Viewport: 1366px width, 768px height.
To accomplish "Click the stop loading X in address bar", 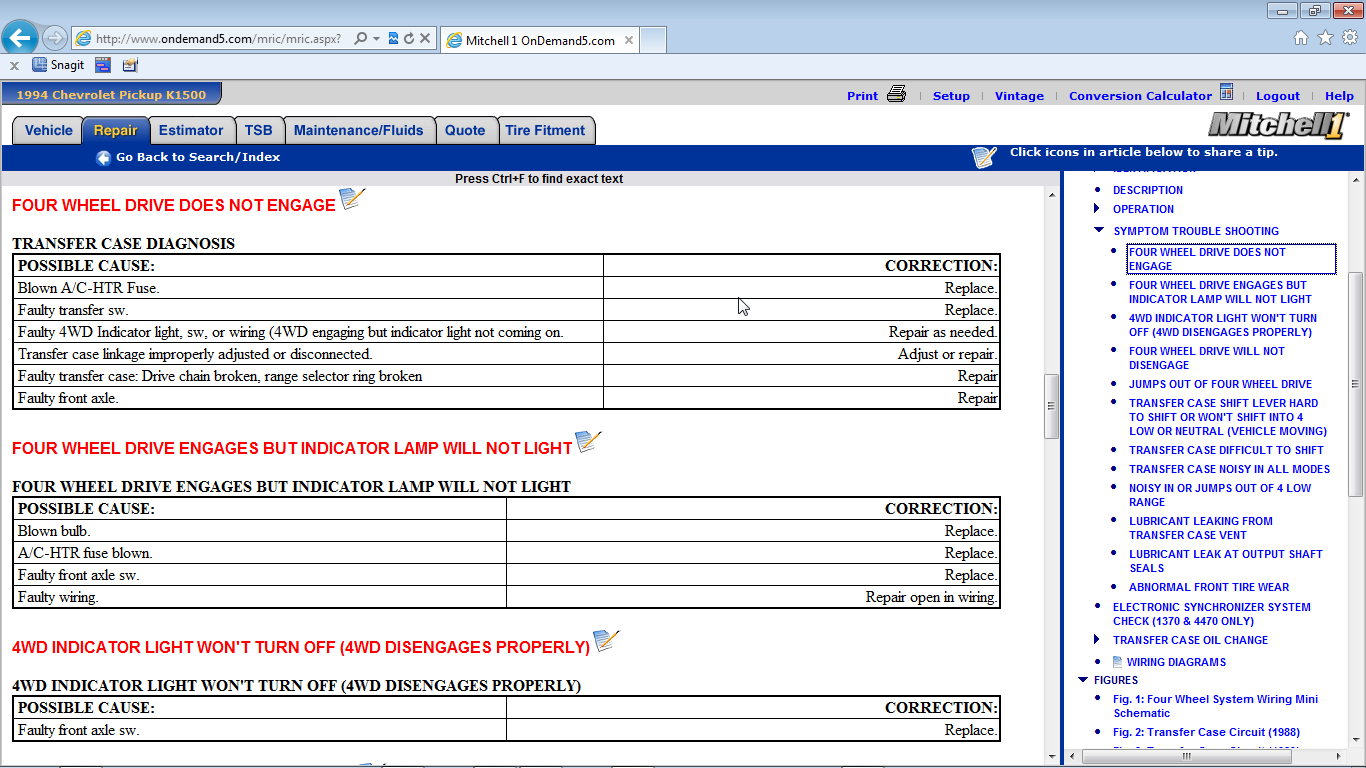I will pyautogui.click(x=425, y=39).
